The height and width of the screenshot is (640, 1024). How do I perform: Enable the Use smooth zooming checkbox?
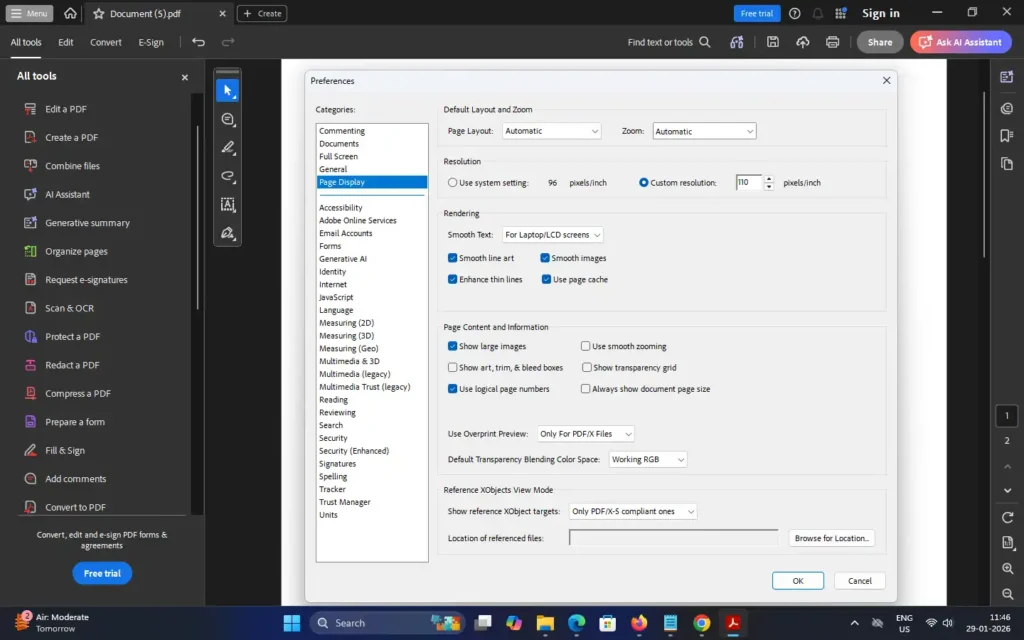[586, 345]
